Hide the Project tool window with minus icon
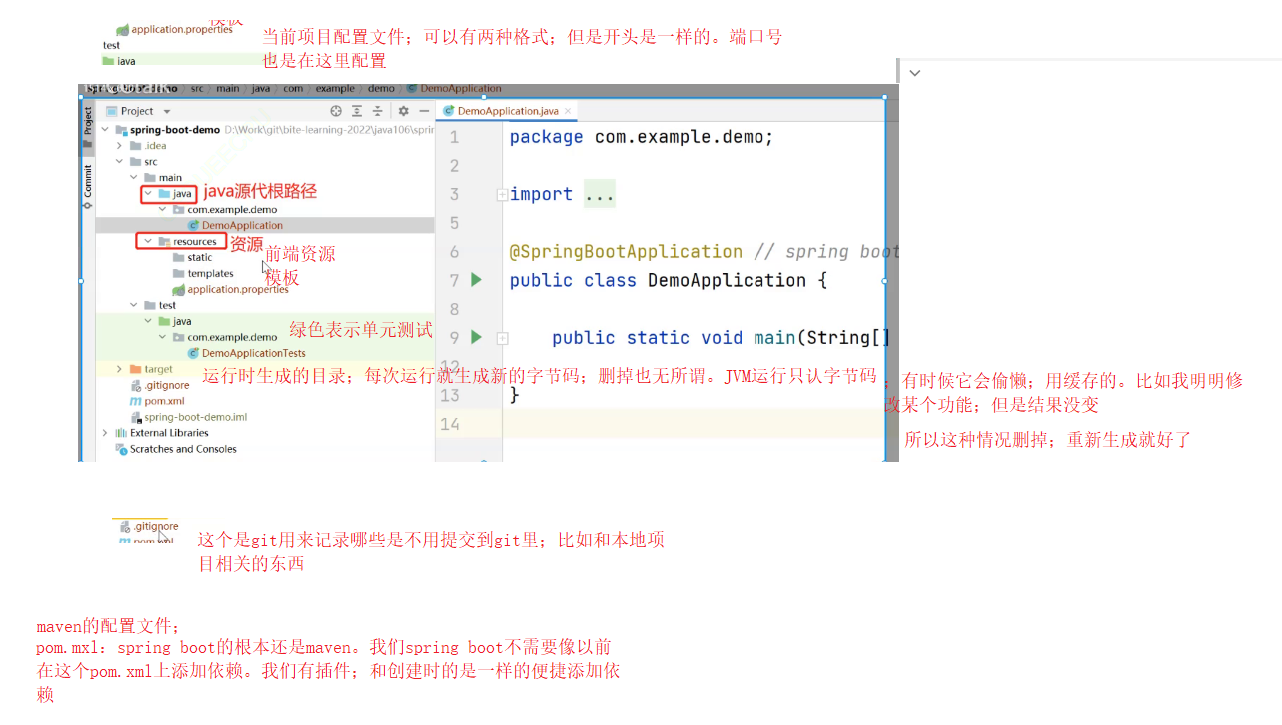Viewport: 1282px width, 725px height. [x=423, y=111]
